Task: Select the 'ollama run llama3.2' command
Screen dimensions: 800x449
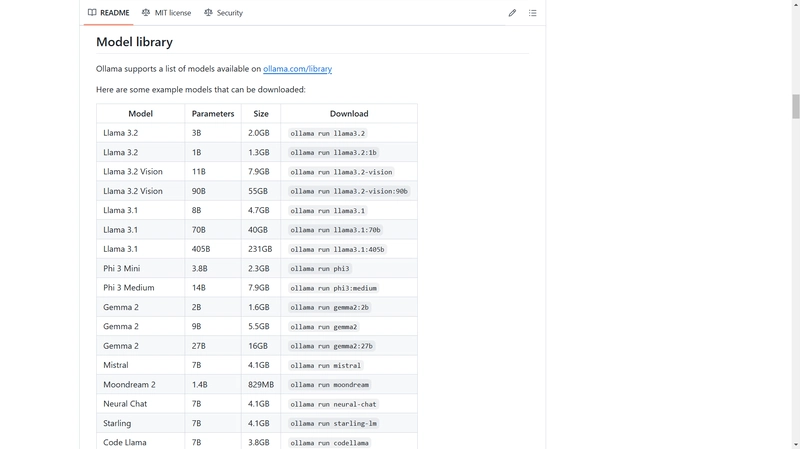Action: click(x=328, y=133)
